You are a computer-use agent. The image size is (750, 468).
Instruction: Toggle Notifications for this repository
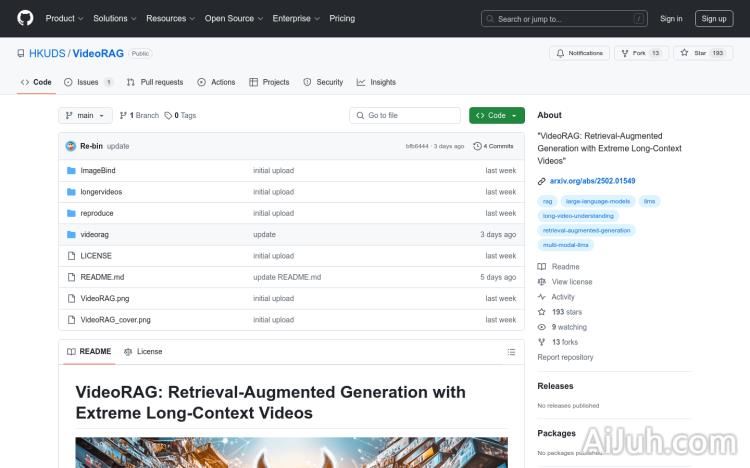(579, 53)
